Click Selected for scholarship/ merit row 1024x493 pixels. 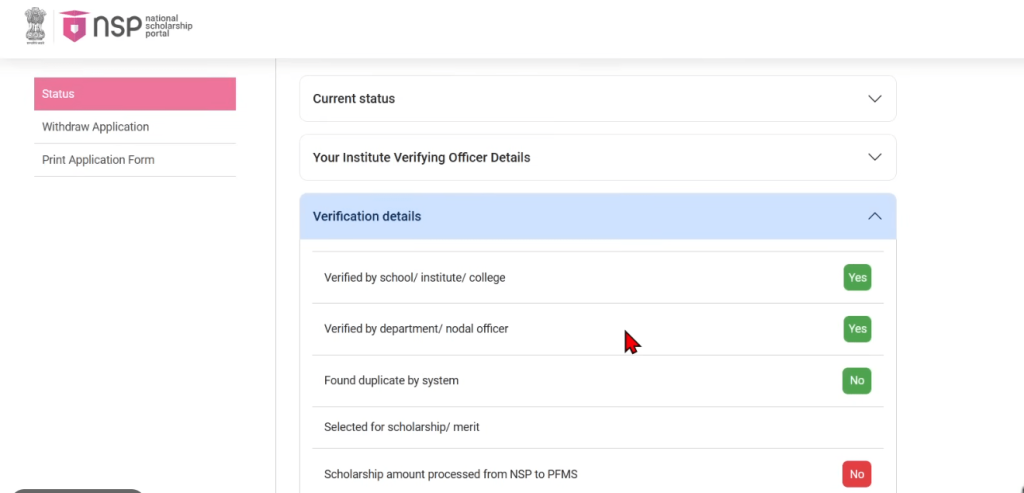pyautogui.click(x=402, y=427)
